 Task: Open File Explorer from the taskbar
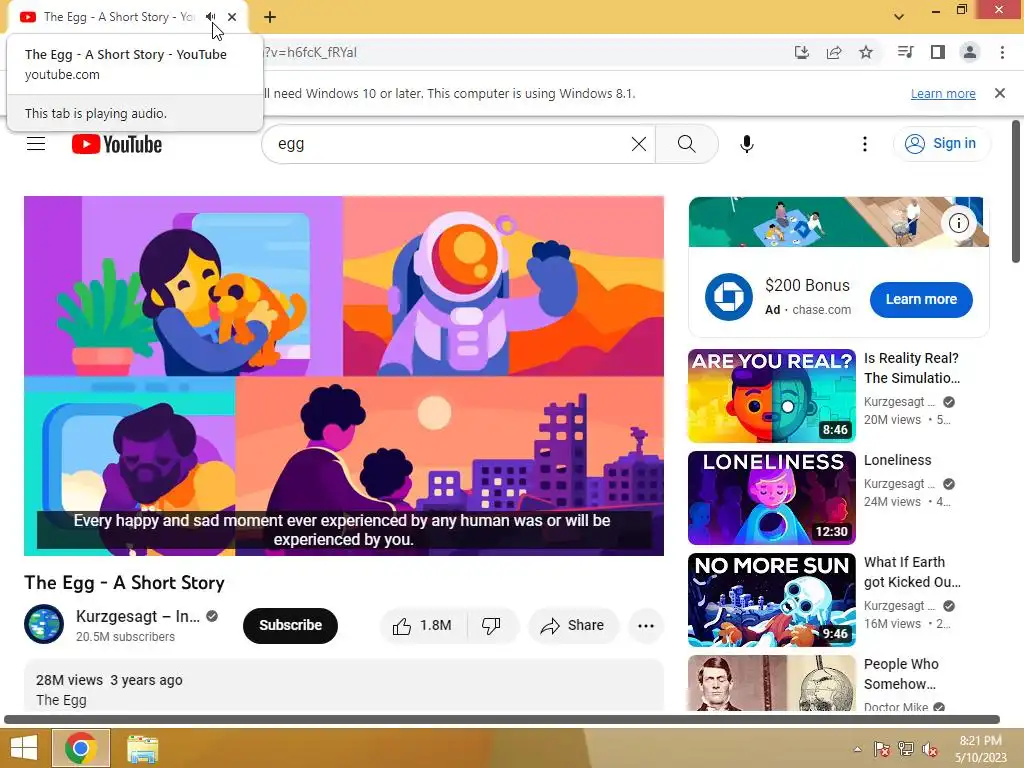[x=142, y=748]
